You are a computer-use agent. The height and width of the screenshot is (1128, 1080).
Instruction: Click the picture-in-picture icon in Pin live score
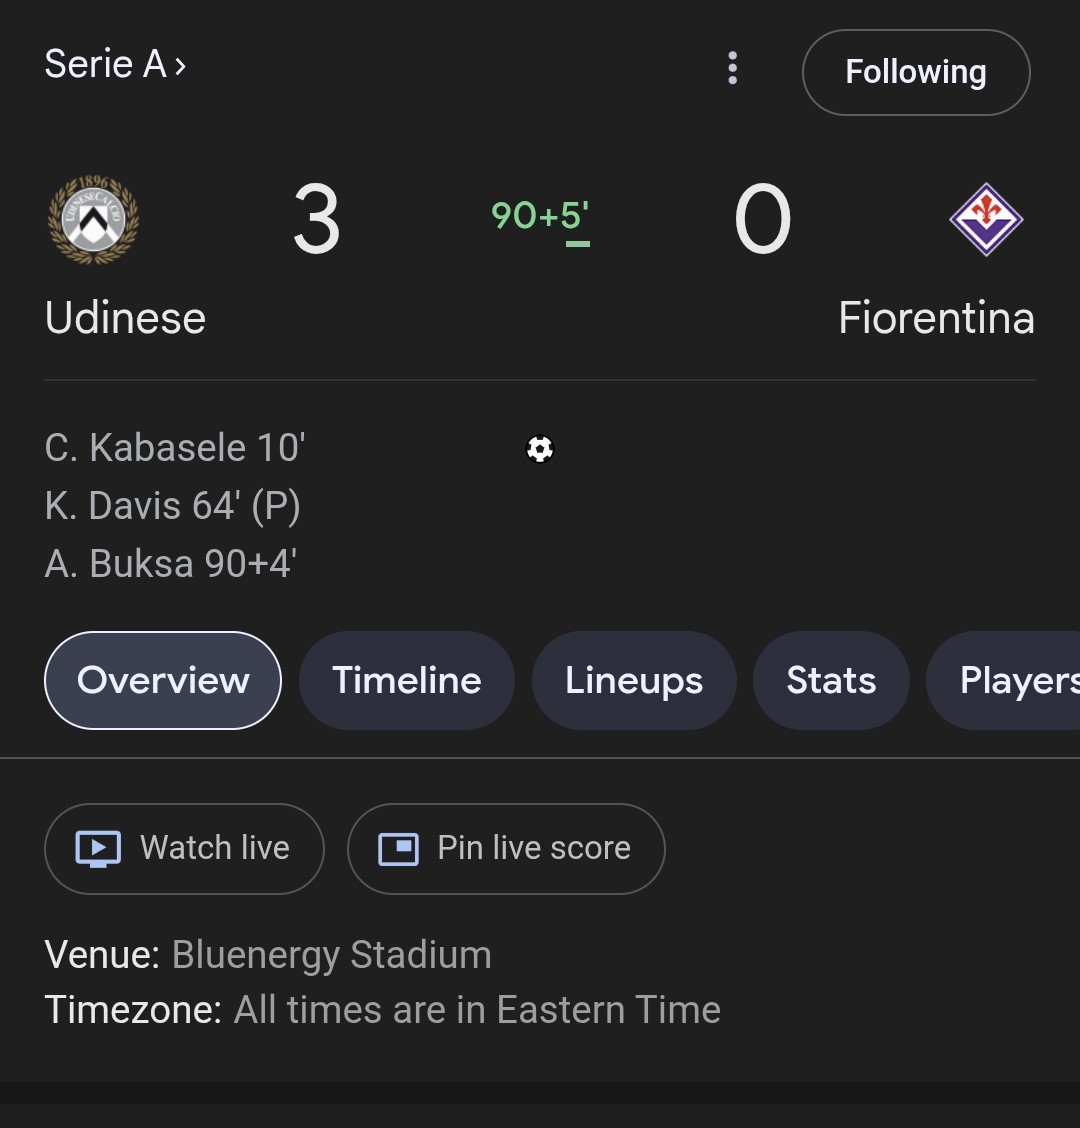[x=398, y=849]
